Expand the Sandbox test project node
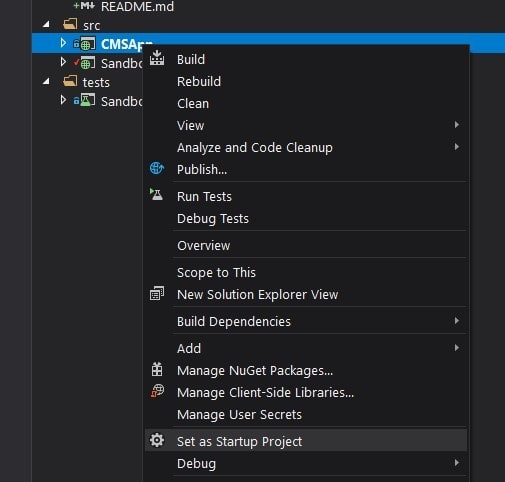This screenshot has height=482, width=505. tap(63, 100)
